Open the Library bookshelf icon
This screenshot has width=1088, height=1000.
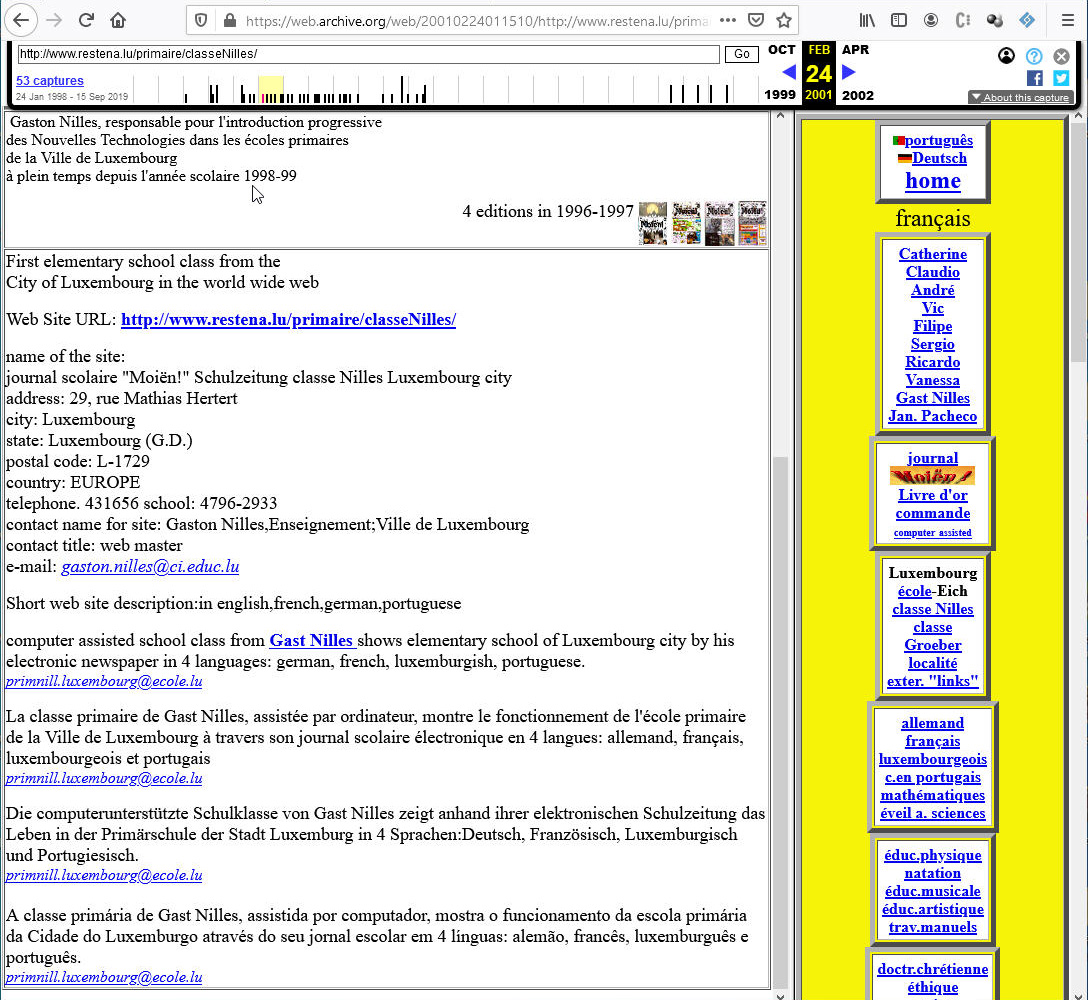pyautogui.click(x=867, y=20)
